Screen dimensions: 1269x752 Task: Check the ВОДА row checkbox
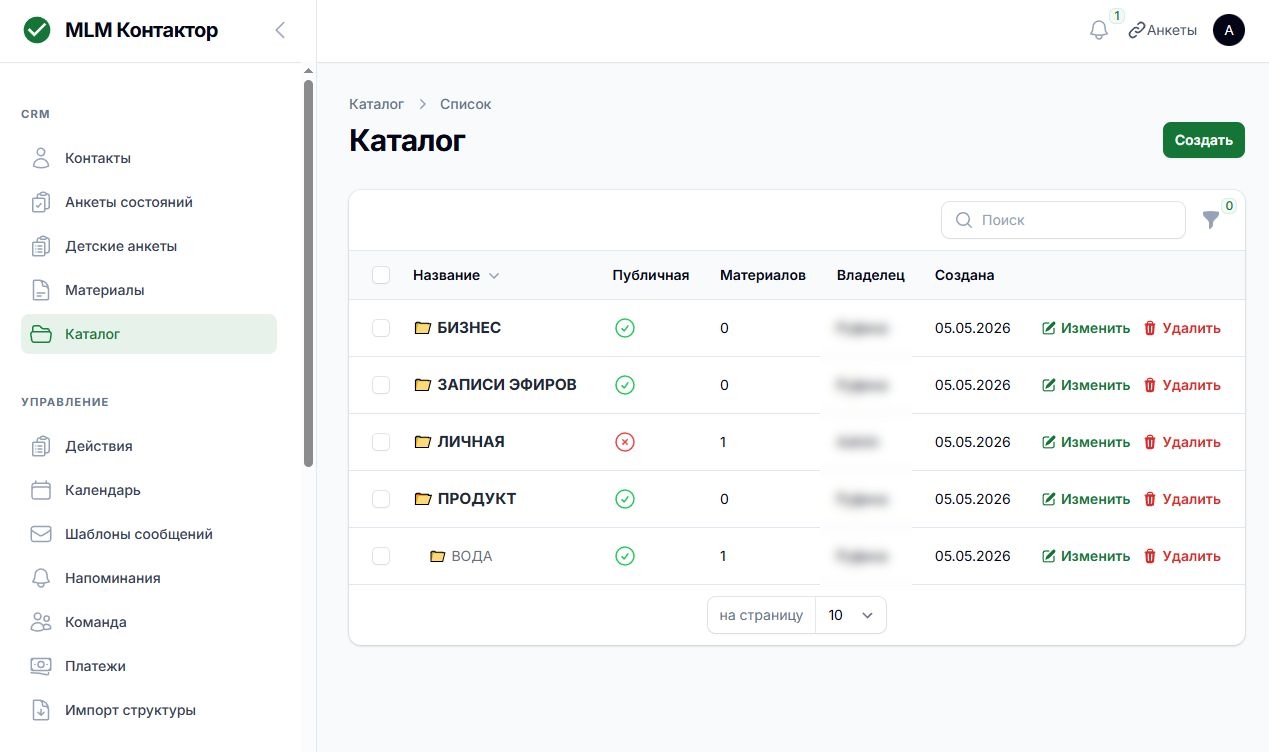[381, 556]
